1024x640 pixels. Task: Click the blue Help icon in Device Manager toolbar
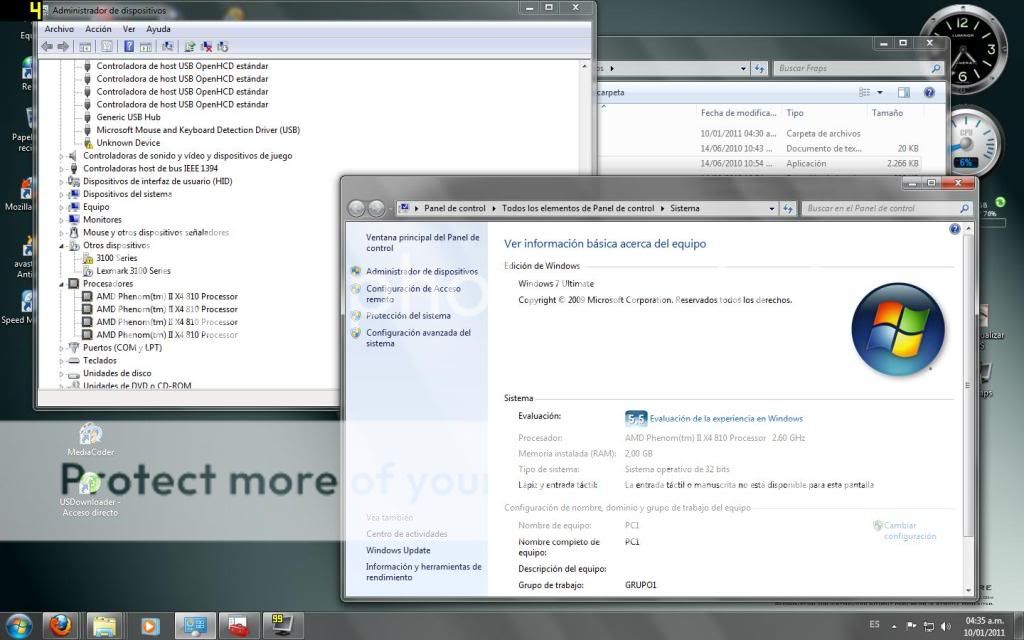pyautogui.click(x=129, y=46)
